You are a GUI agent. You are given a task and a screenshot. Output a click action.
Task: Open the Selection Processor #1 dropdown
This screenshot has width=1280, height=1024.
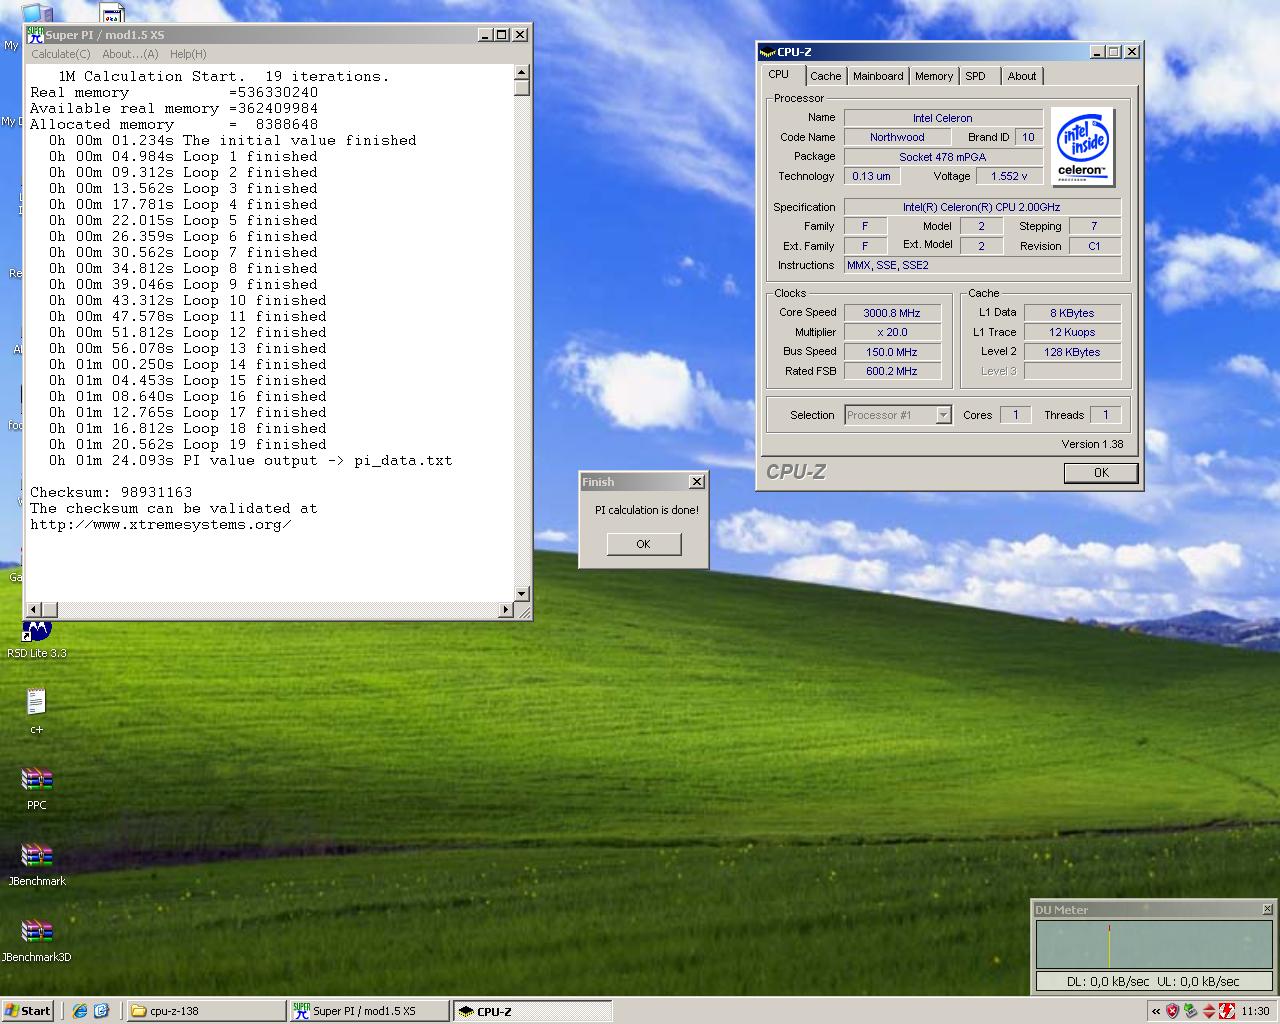pyautogui.click(x=943, y=415)
